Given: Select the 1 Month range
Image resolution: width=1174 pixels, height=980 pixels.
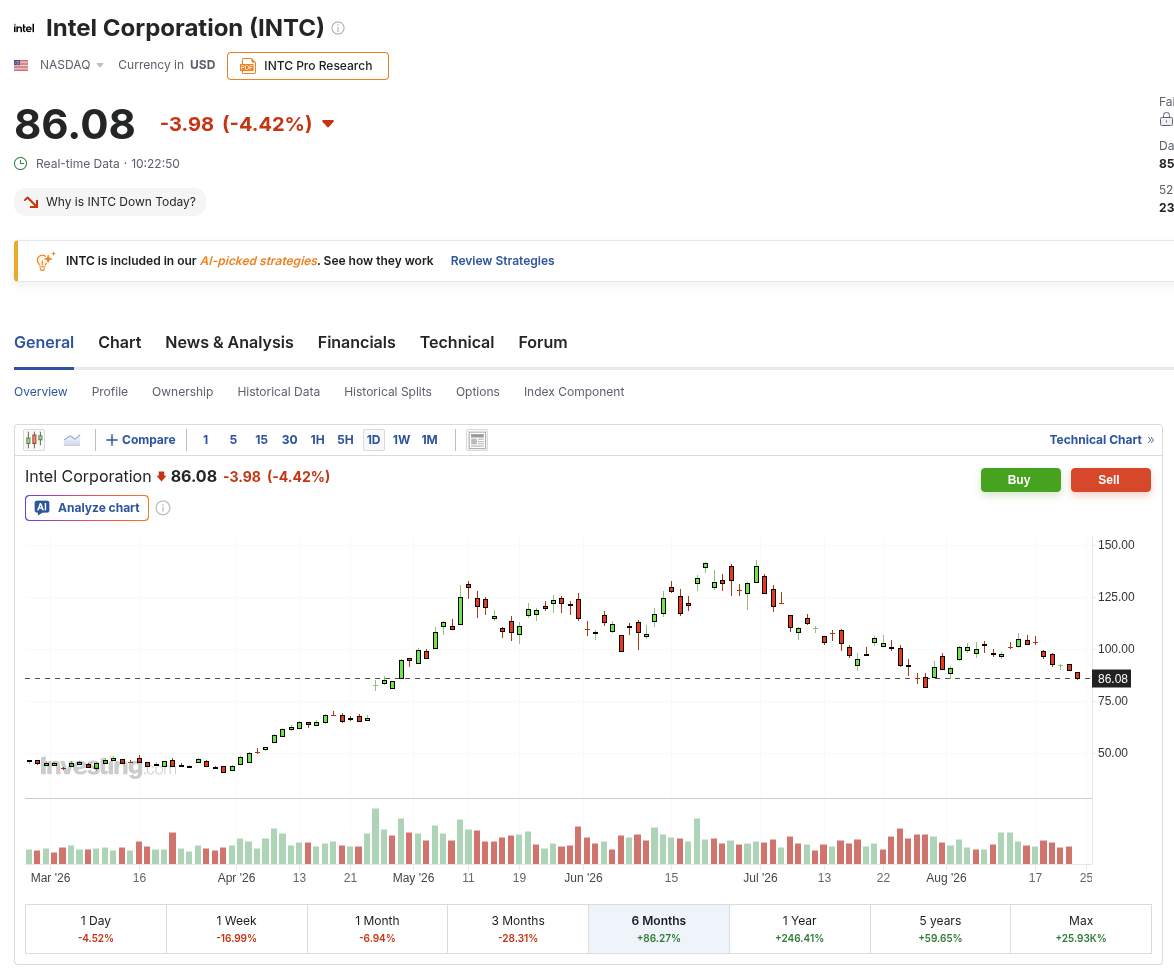Looking at the screenshot, I should tap(377, 928).
